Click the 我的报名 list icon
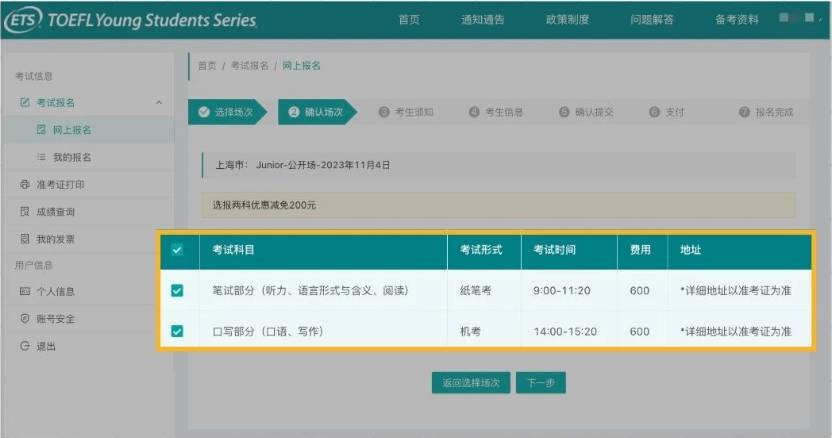This screenshot has height=438, width=832. tap(41, 157)
